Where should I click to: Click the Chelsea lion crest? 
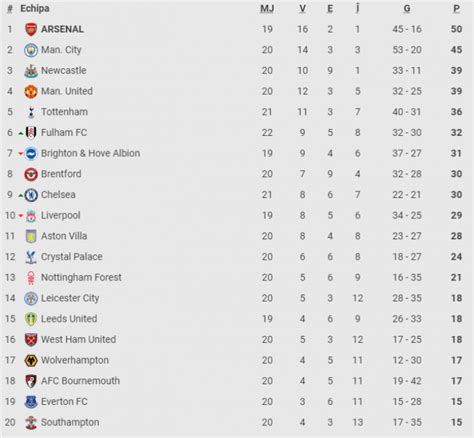click(x=31, y=195)
